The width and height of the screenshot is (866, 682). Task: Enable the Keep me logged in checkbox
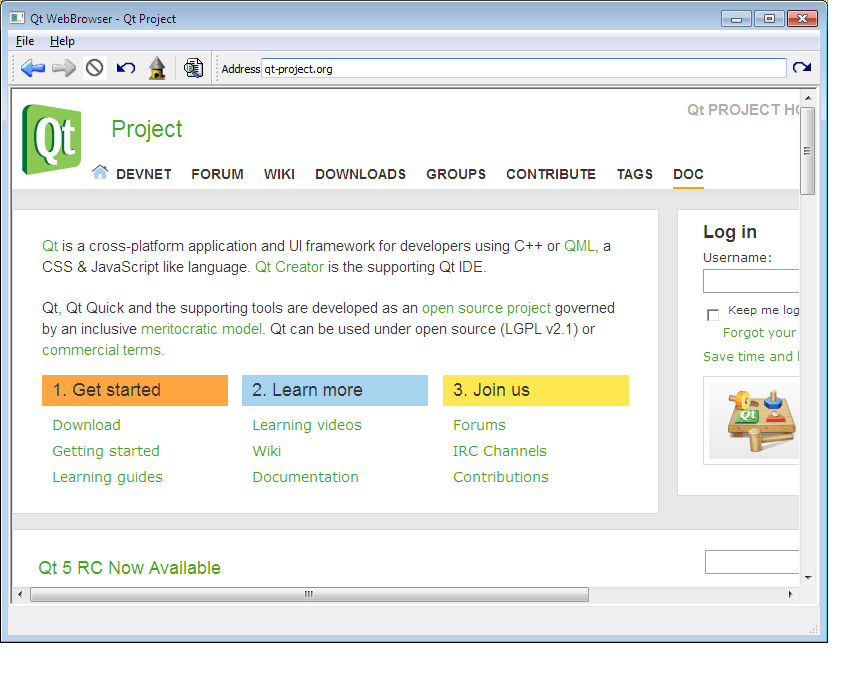click(713, 314)
